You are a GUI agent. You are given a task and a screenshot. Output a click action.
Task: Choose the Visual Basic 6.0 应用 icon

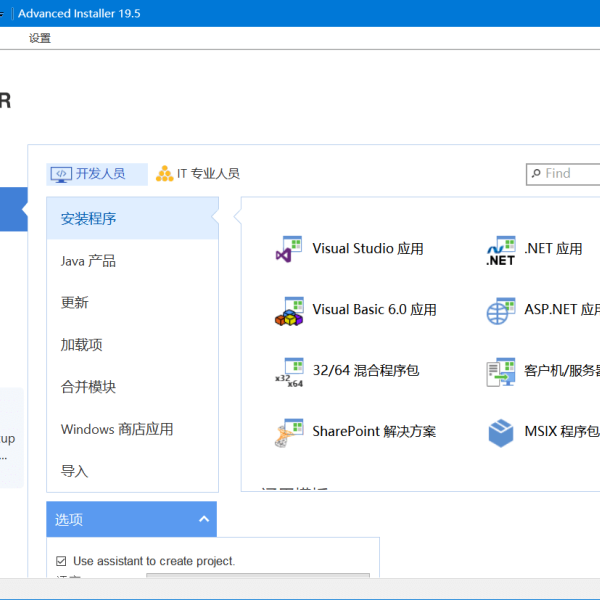289,311
